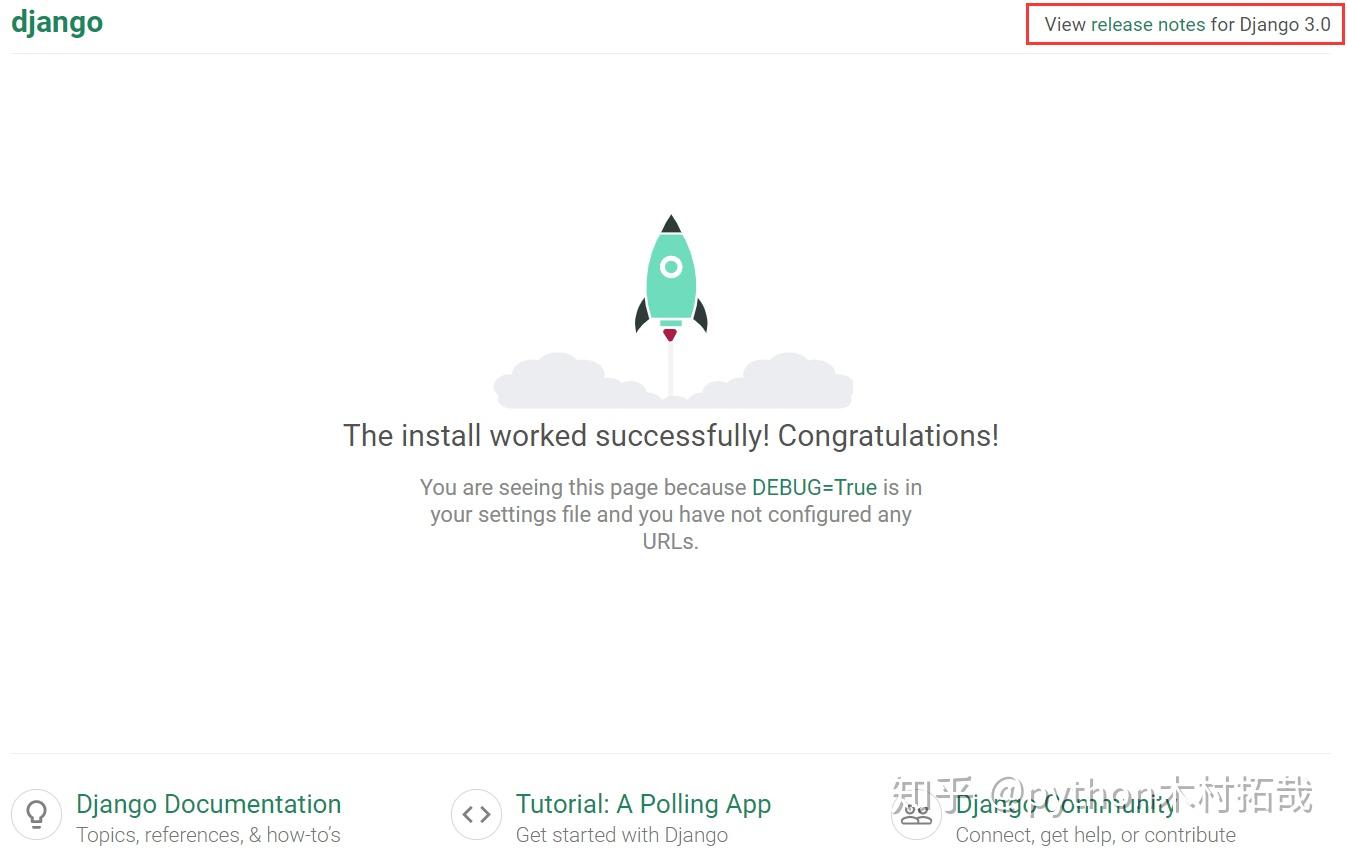Click 'Get started with Django' text
Screen dimensions: 1347x855
622,835
